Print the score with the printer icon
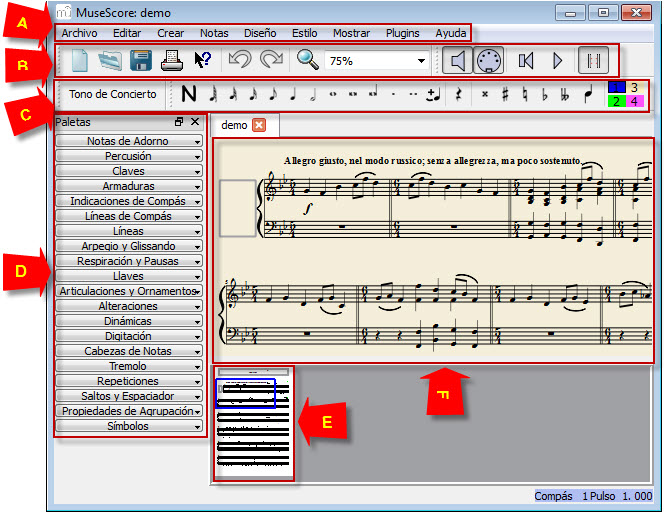The height and width of the screenshot is (514, 665). pos(172,61)
